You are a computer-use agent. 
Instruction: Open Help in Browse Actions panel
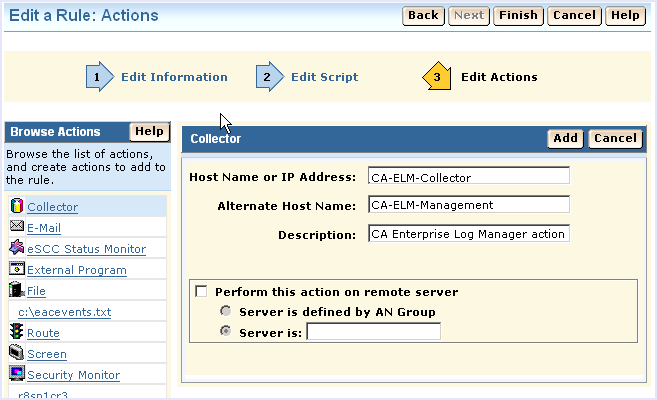click(x=149, y=132)
